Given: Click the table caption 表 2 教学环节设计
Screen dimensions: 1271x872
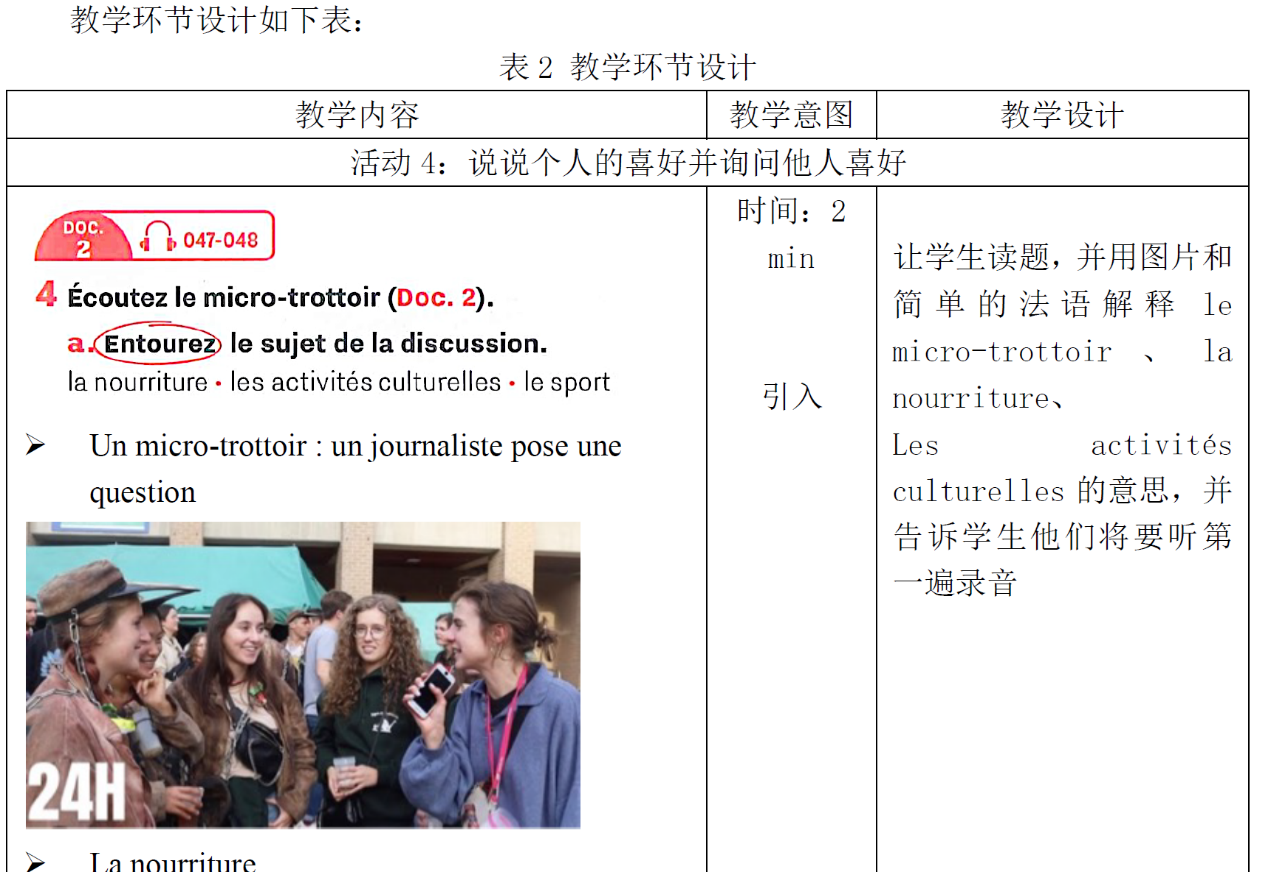Looking at the screenshot, I should [627, 67].
